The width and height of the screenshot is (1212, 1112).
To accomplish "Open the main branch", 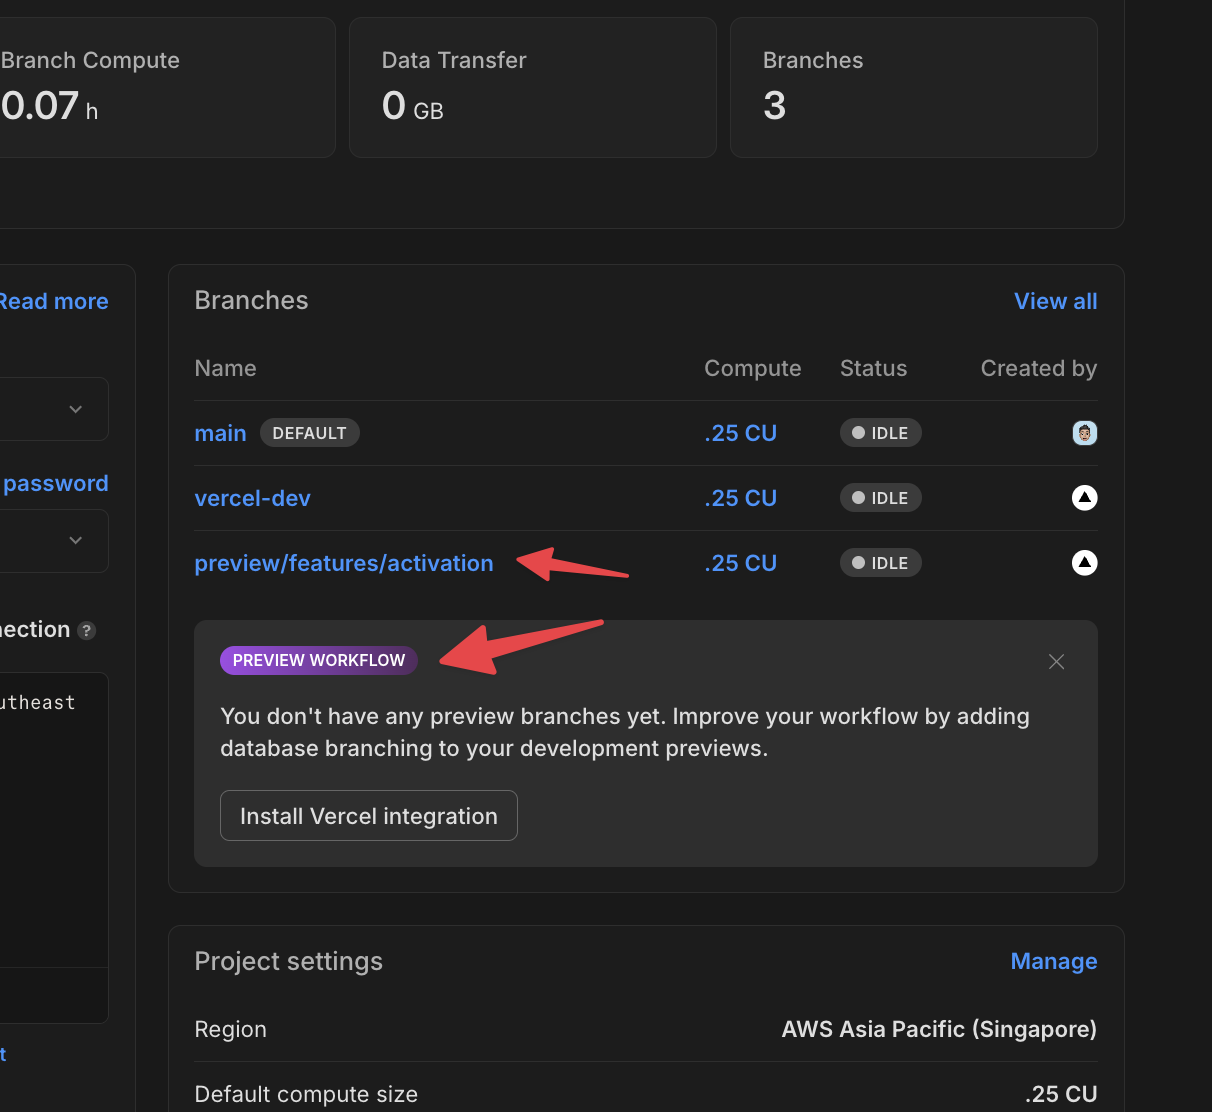I will coord(220,433).
